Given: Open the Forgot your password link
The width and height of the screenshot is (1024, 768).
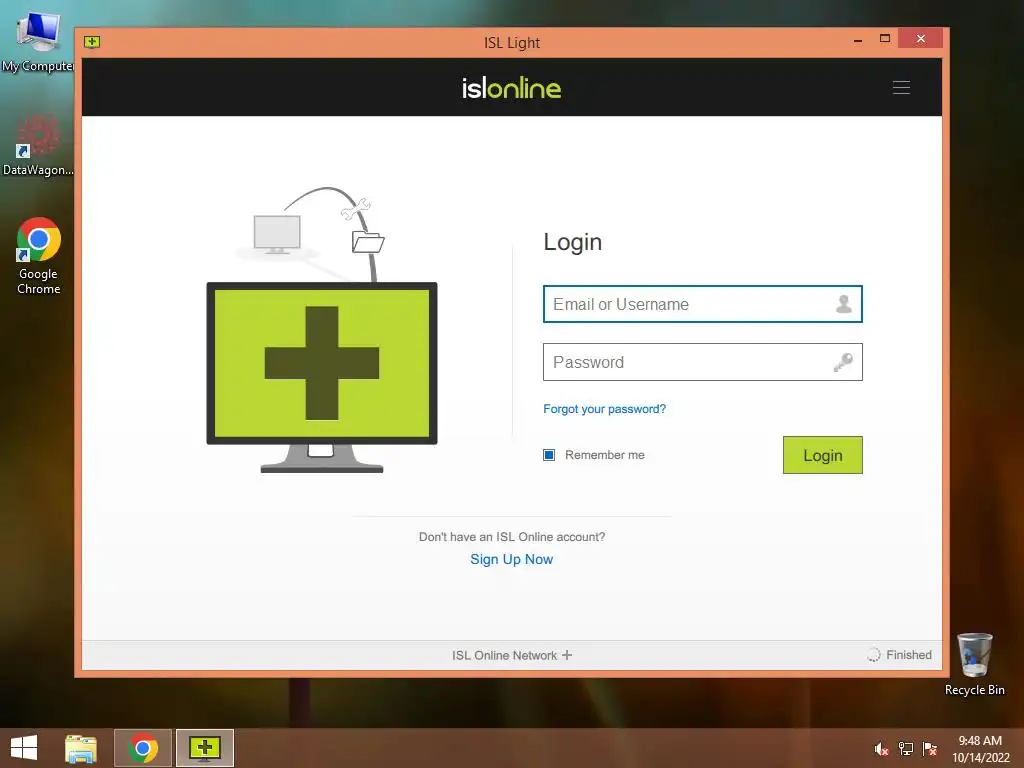Looking at the screenshot, I should point(604,409).
